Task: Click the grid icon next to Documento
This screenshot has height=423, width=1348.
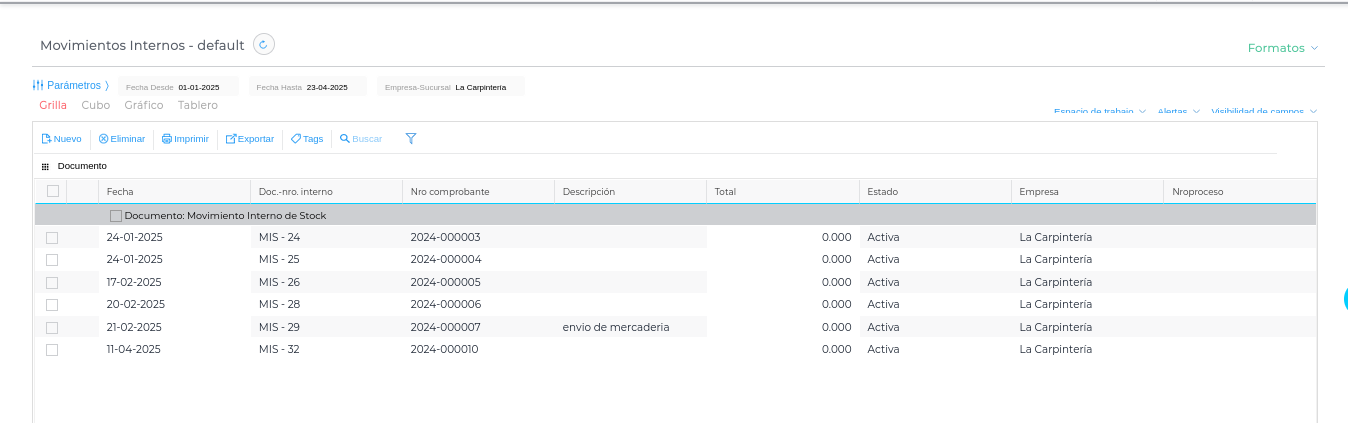Action: point(45,166)
